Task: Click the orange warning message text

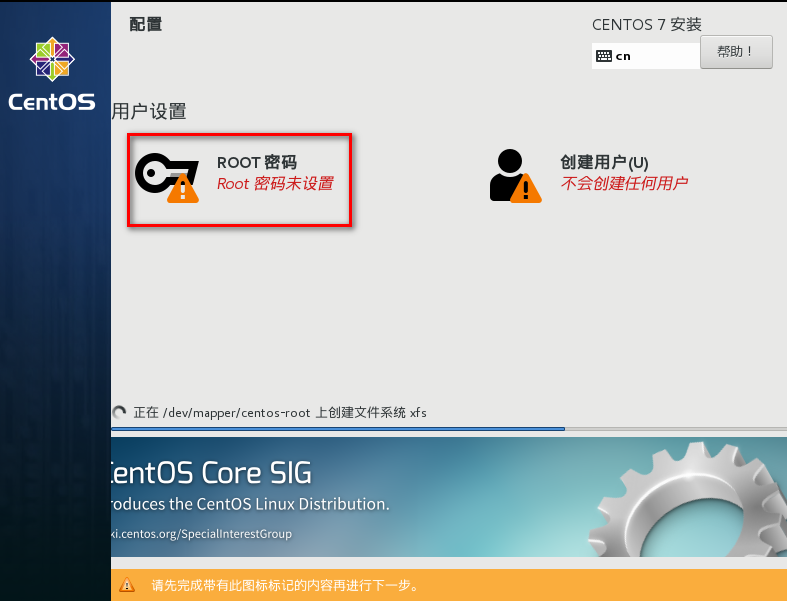Action: (284, 585)
